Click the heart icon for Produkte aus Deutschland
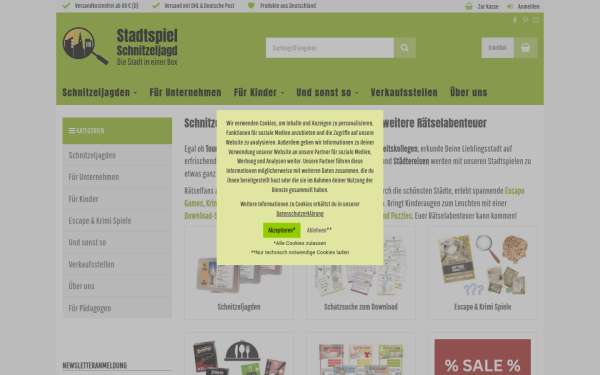Viewport: 600px width, 375px height. (x=251, y=6)
